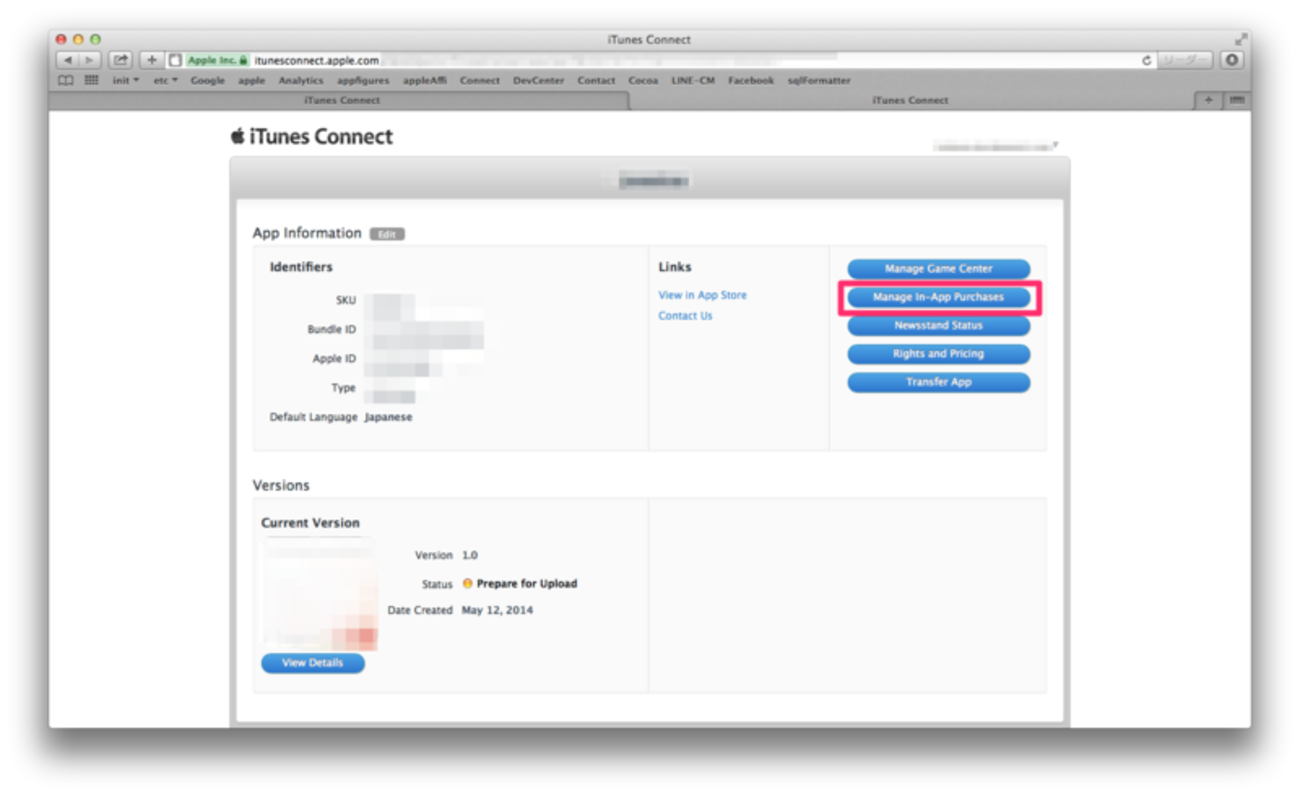Image resolution: width=1300 pixels, height=796 pixels.
Task: Show all tabs button at tab bar end
Action: point(1237,100)
